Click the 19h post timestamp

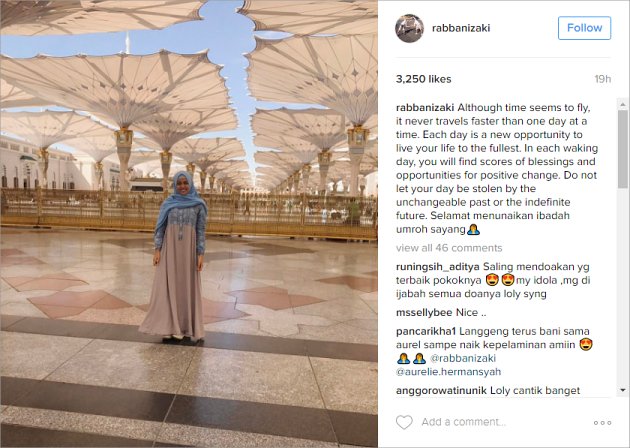603,79
